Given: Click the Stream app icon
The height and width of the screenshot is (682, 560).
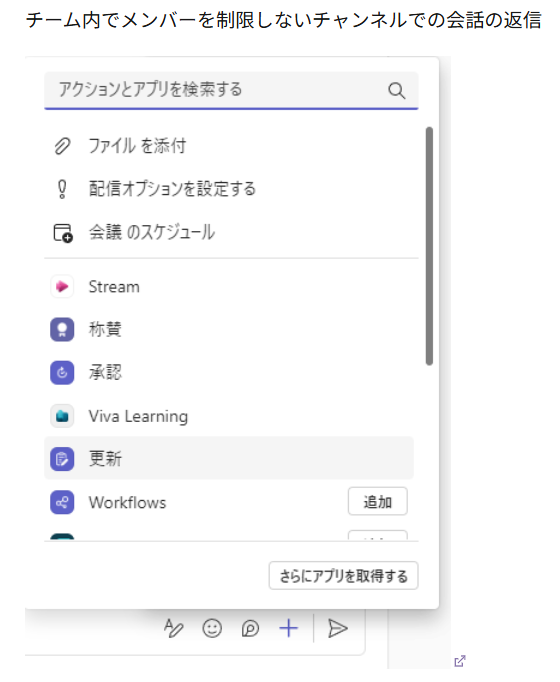Looking at the screenshot, I should coord(62,287).
